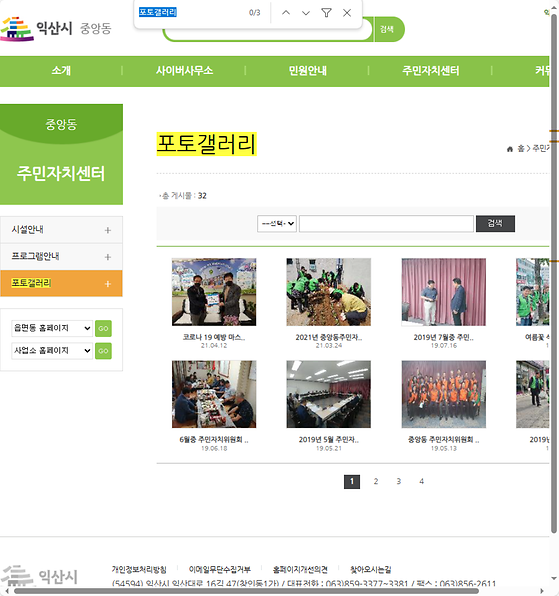Open the 2019년 7월중 주민 photo thumbnail
This screenshot has height=596, width=559.
click(443, 292)
